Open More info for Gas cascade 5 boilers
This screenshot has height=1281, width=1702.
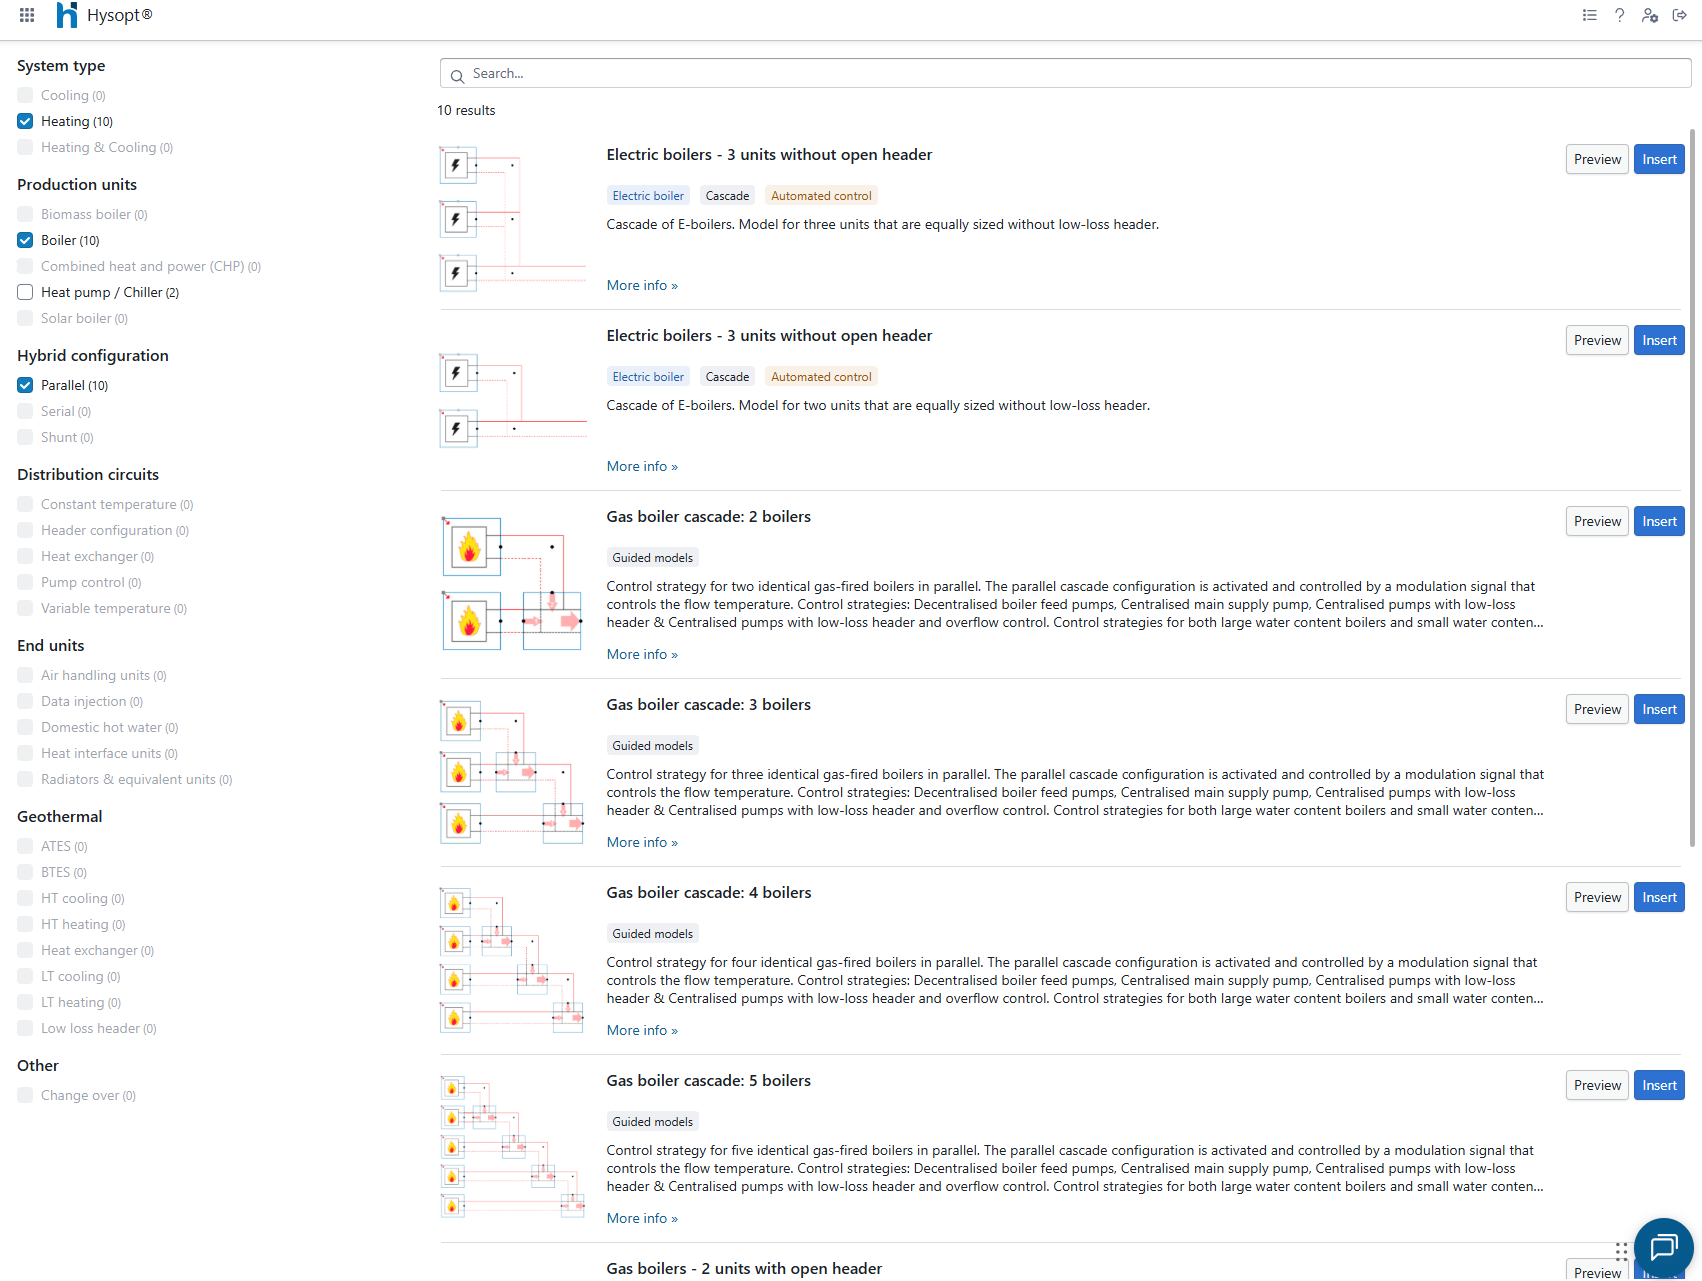tap(642, 1218)
